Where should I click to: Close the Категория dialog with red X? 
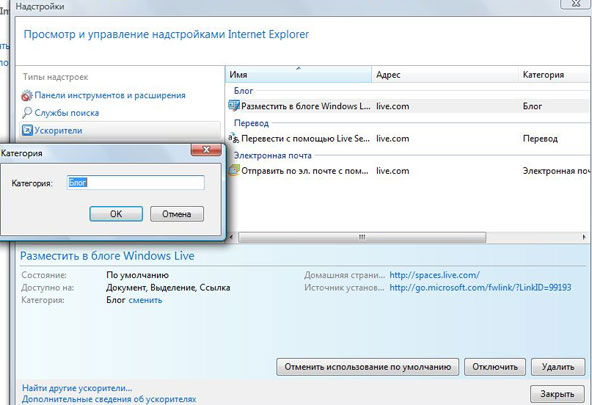206,149
